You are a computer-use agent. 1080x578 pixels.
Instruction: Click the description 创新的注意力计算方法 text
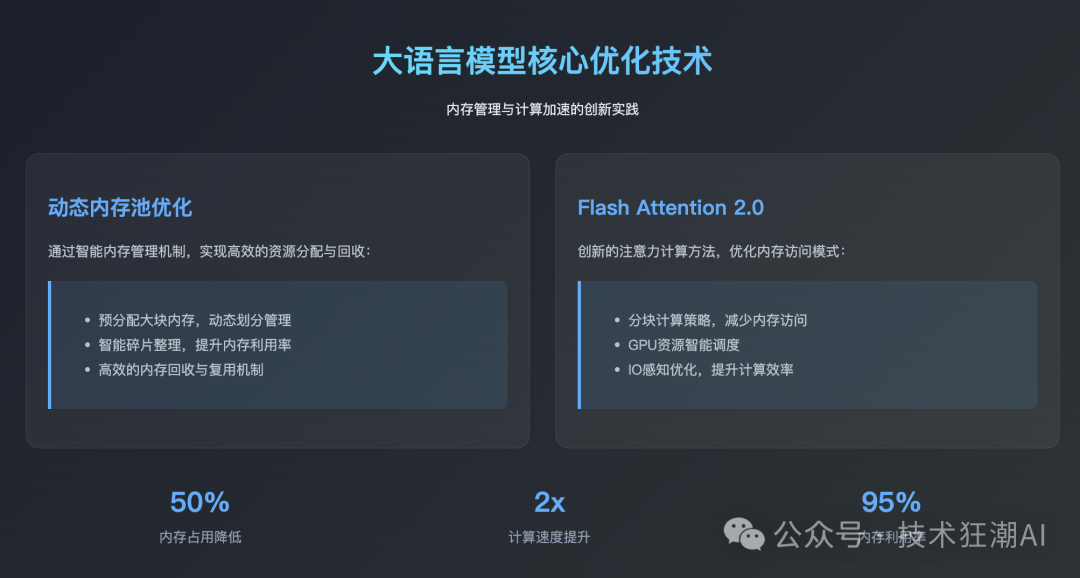click(x=711, y=250)
